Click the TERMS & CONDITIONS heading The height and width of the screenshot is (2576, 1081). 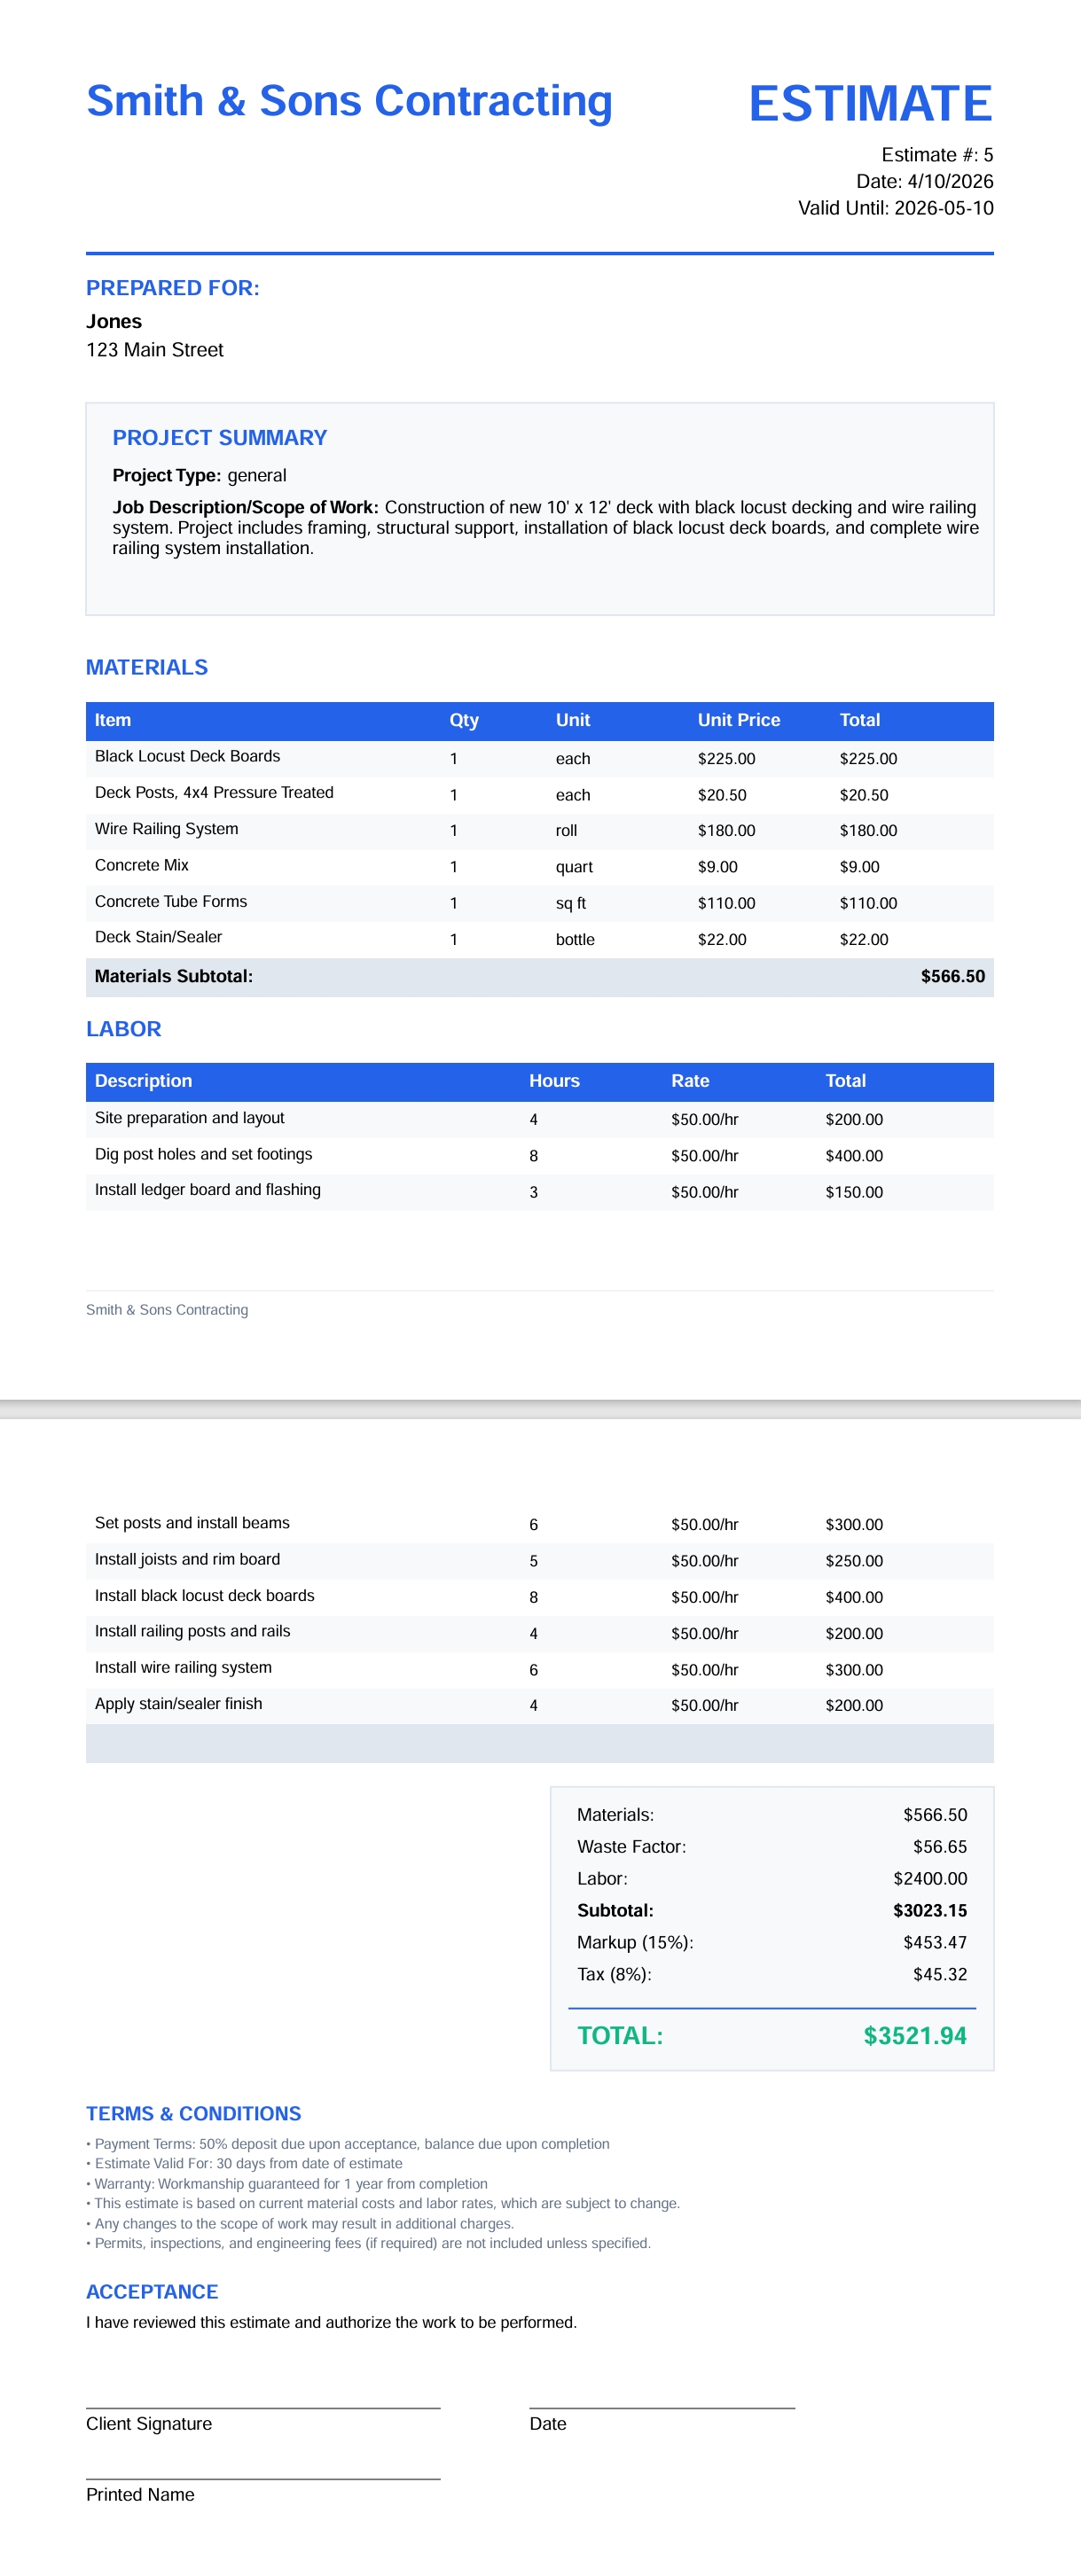[x=193, y=2114]
